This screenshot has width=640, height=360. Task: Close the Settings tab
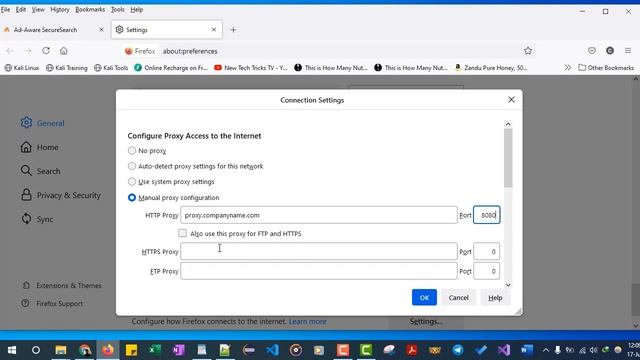(214, 30)
